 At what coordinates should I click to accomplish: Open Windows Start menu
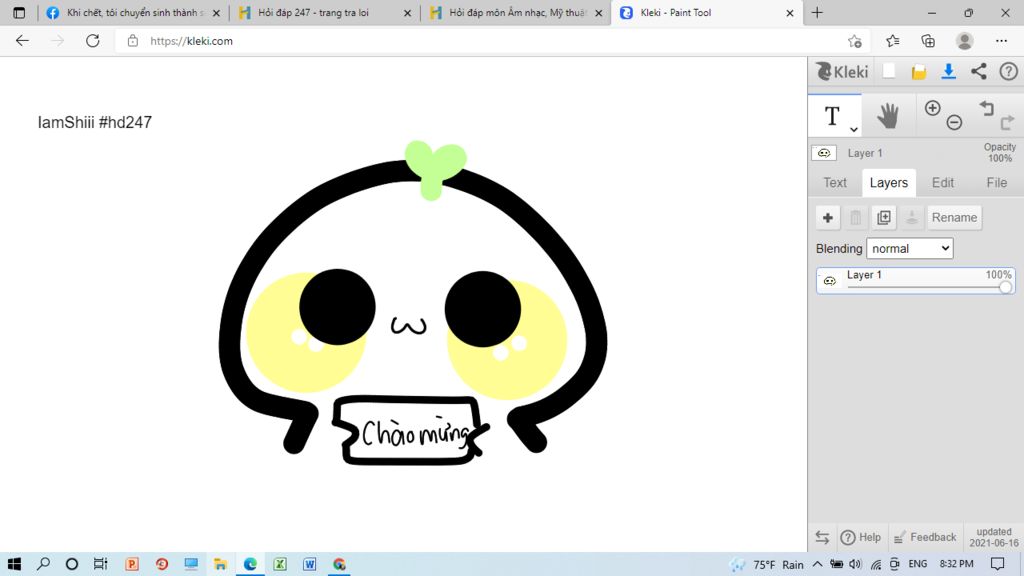[14, 564]
